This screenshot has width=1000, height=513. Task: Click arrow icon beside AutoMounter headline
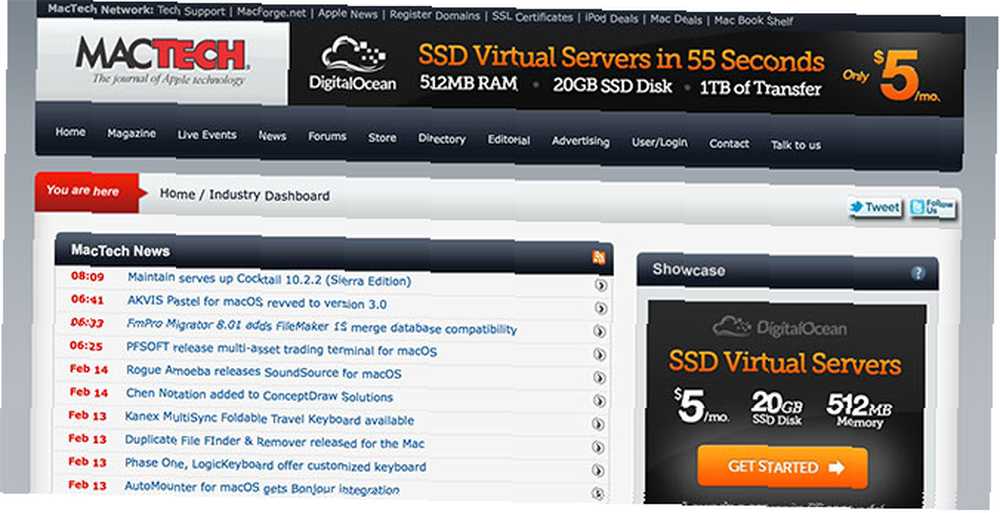pos(598,493)
